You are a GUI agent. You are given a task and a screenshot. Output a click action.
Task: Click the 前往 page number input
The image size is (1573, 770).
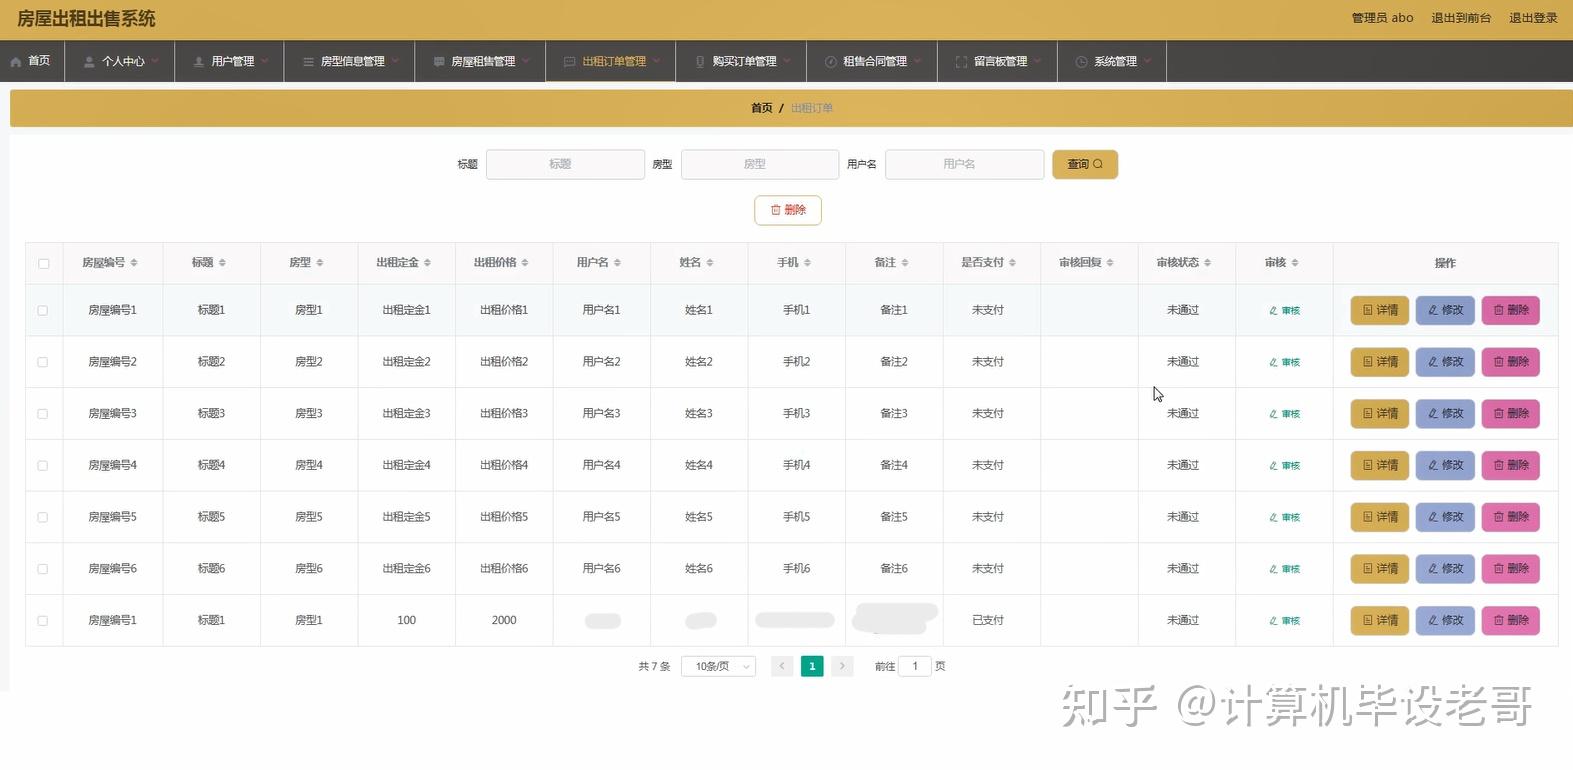[x=915, y=666]
